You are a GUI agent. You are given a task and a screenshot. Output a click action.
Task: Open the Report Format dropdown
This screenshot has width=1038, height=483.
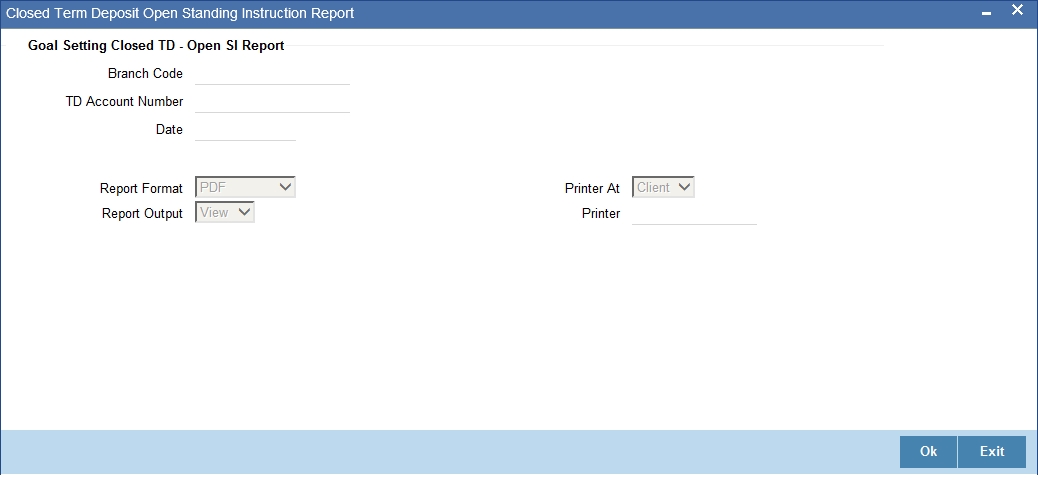pos(246,187)
